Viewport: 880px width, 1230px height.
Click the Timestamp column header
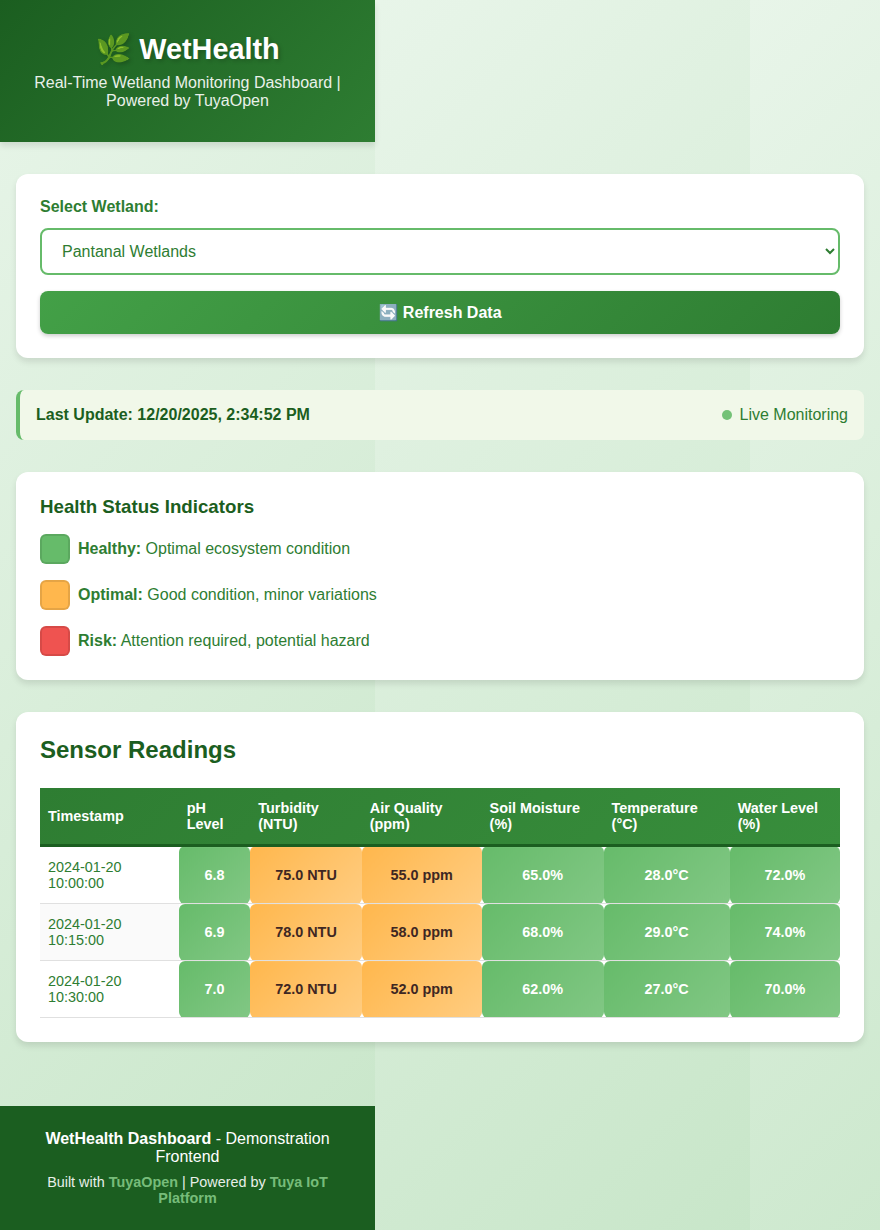pyautogui.click(x=110, y=816)
